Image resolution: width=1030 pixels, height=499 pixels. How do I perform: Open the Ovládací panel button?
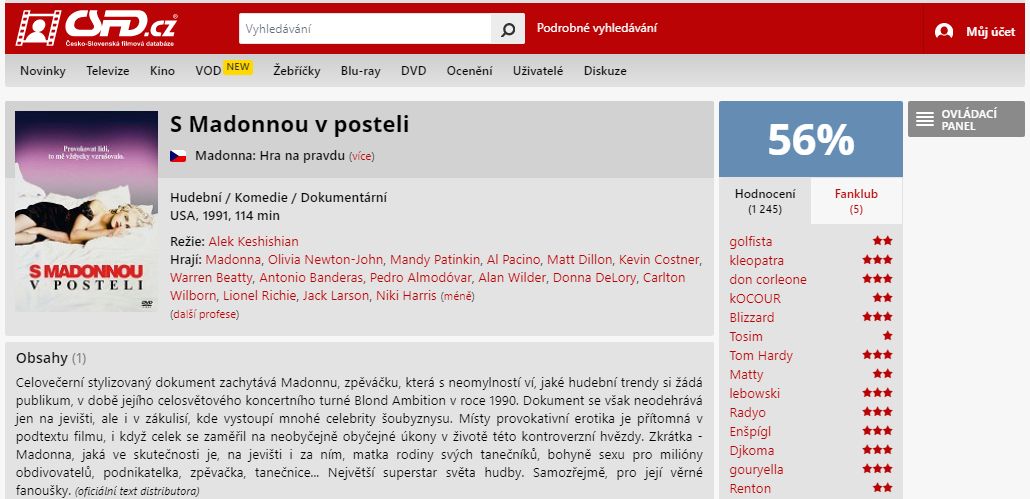pos(966,119)
